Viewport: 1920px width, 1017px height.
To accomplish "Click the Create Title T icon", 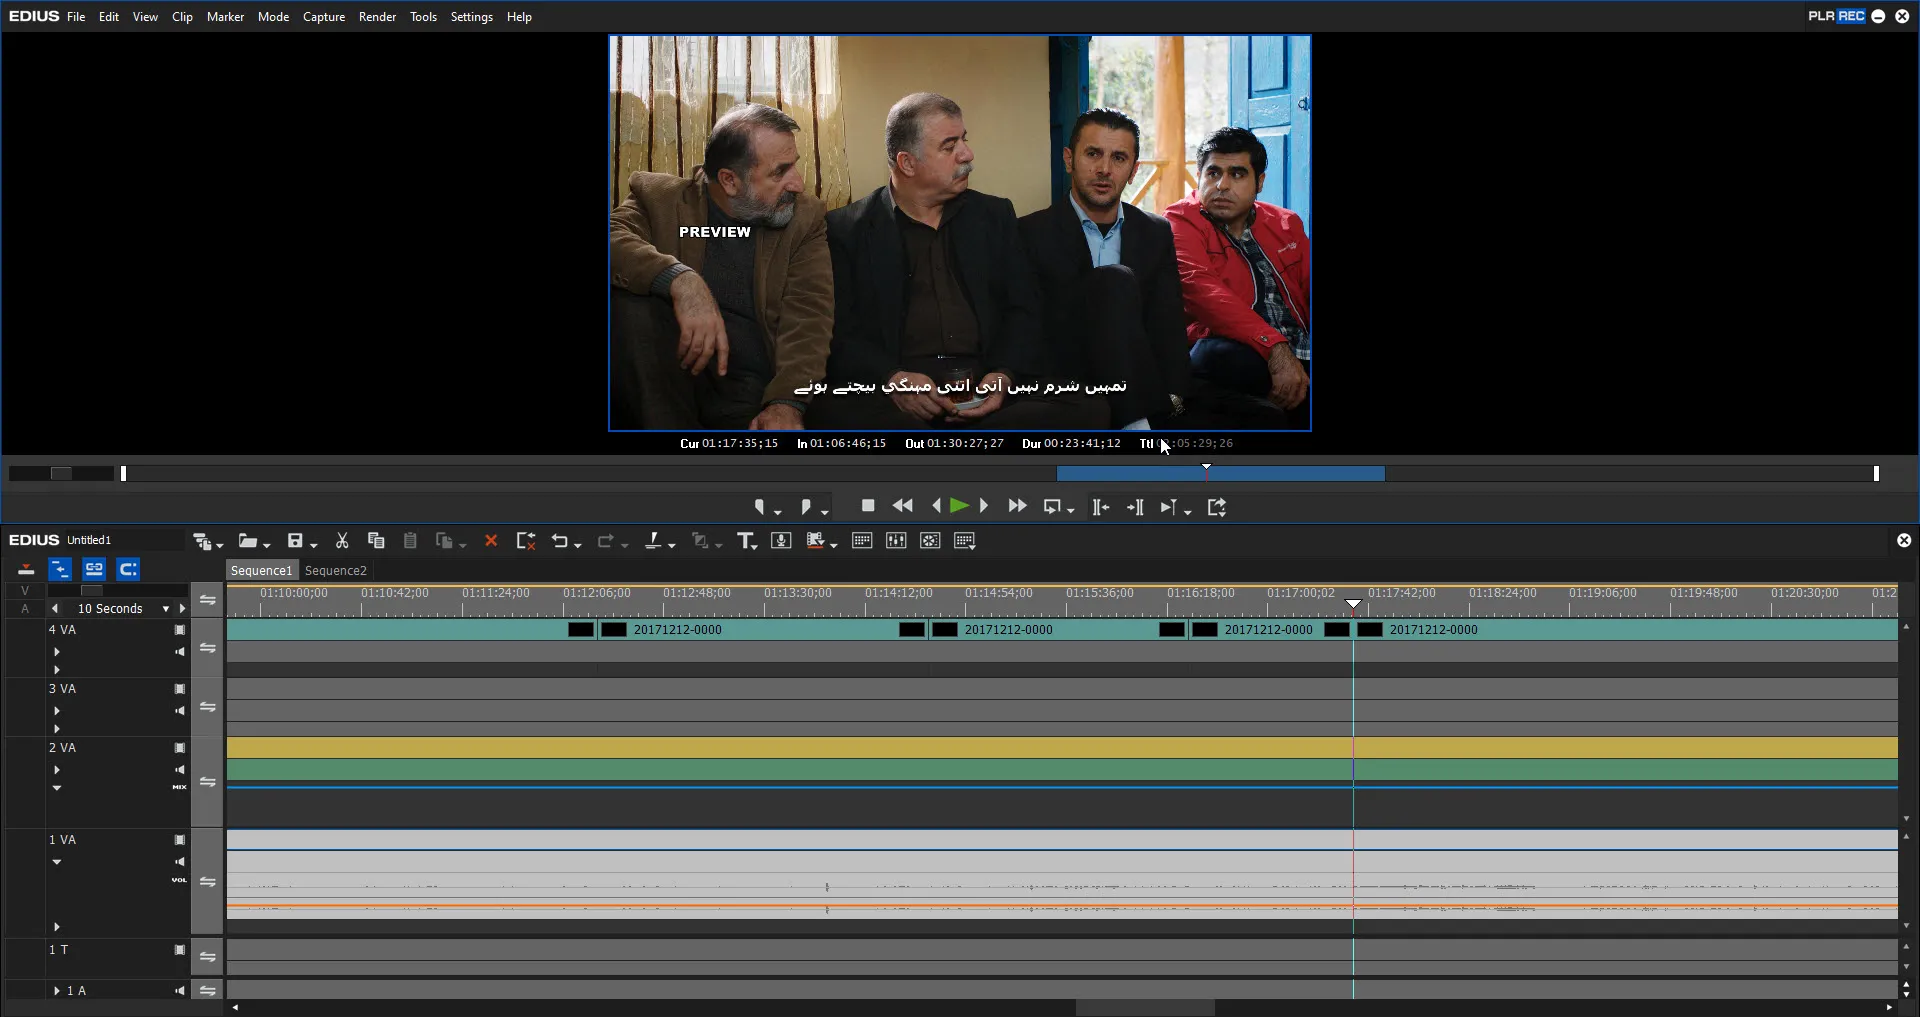I will 745,541.
